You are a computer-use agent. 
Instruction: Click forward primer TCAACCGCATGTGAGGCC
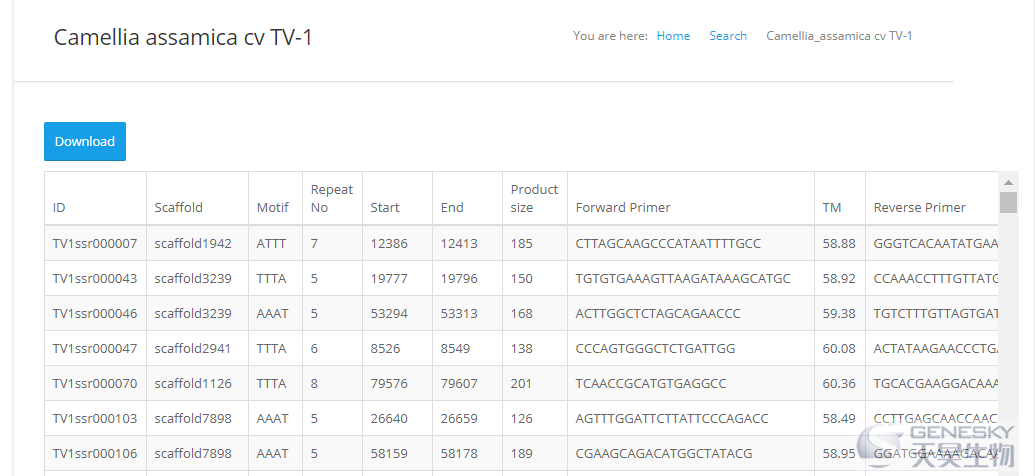pyautogui.click(x=651, y=384)
